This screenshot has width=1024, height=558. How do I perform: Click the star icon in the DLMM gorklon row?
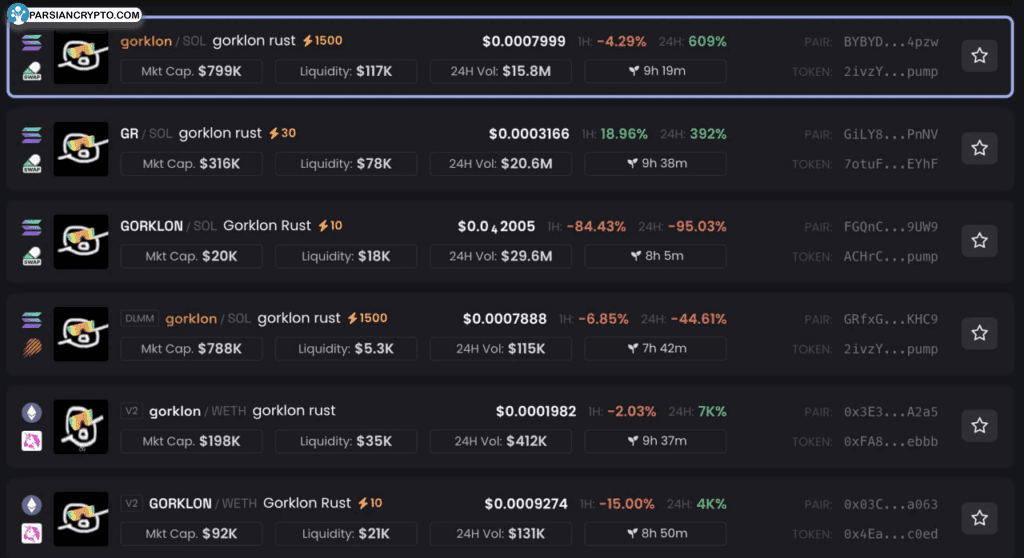(x=979, y=333)
